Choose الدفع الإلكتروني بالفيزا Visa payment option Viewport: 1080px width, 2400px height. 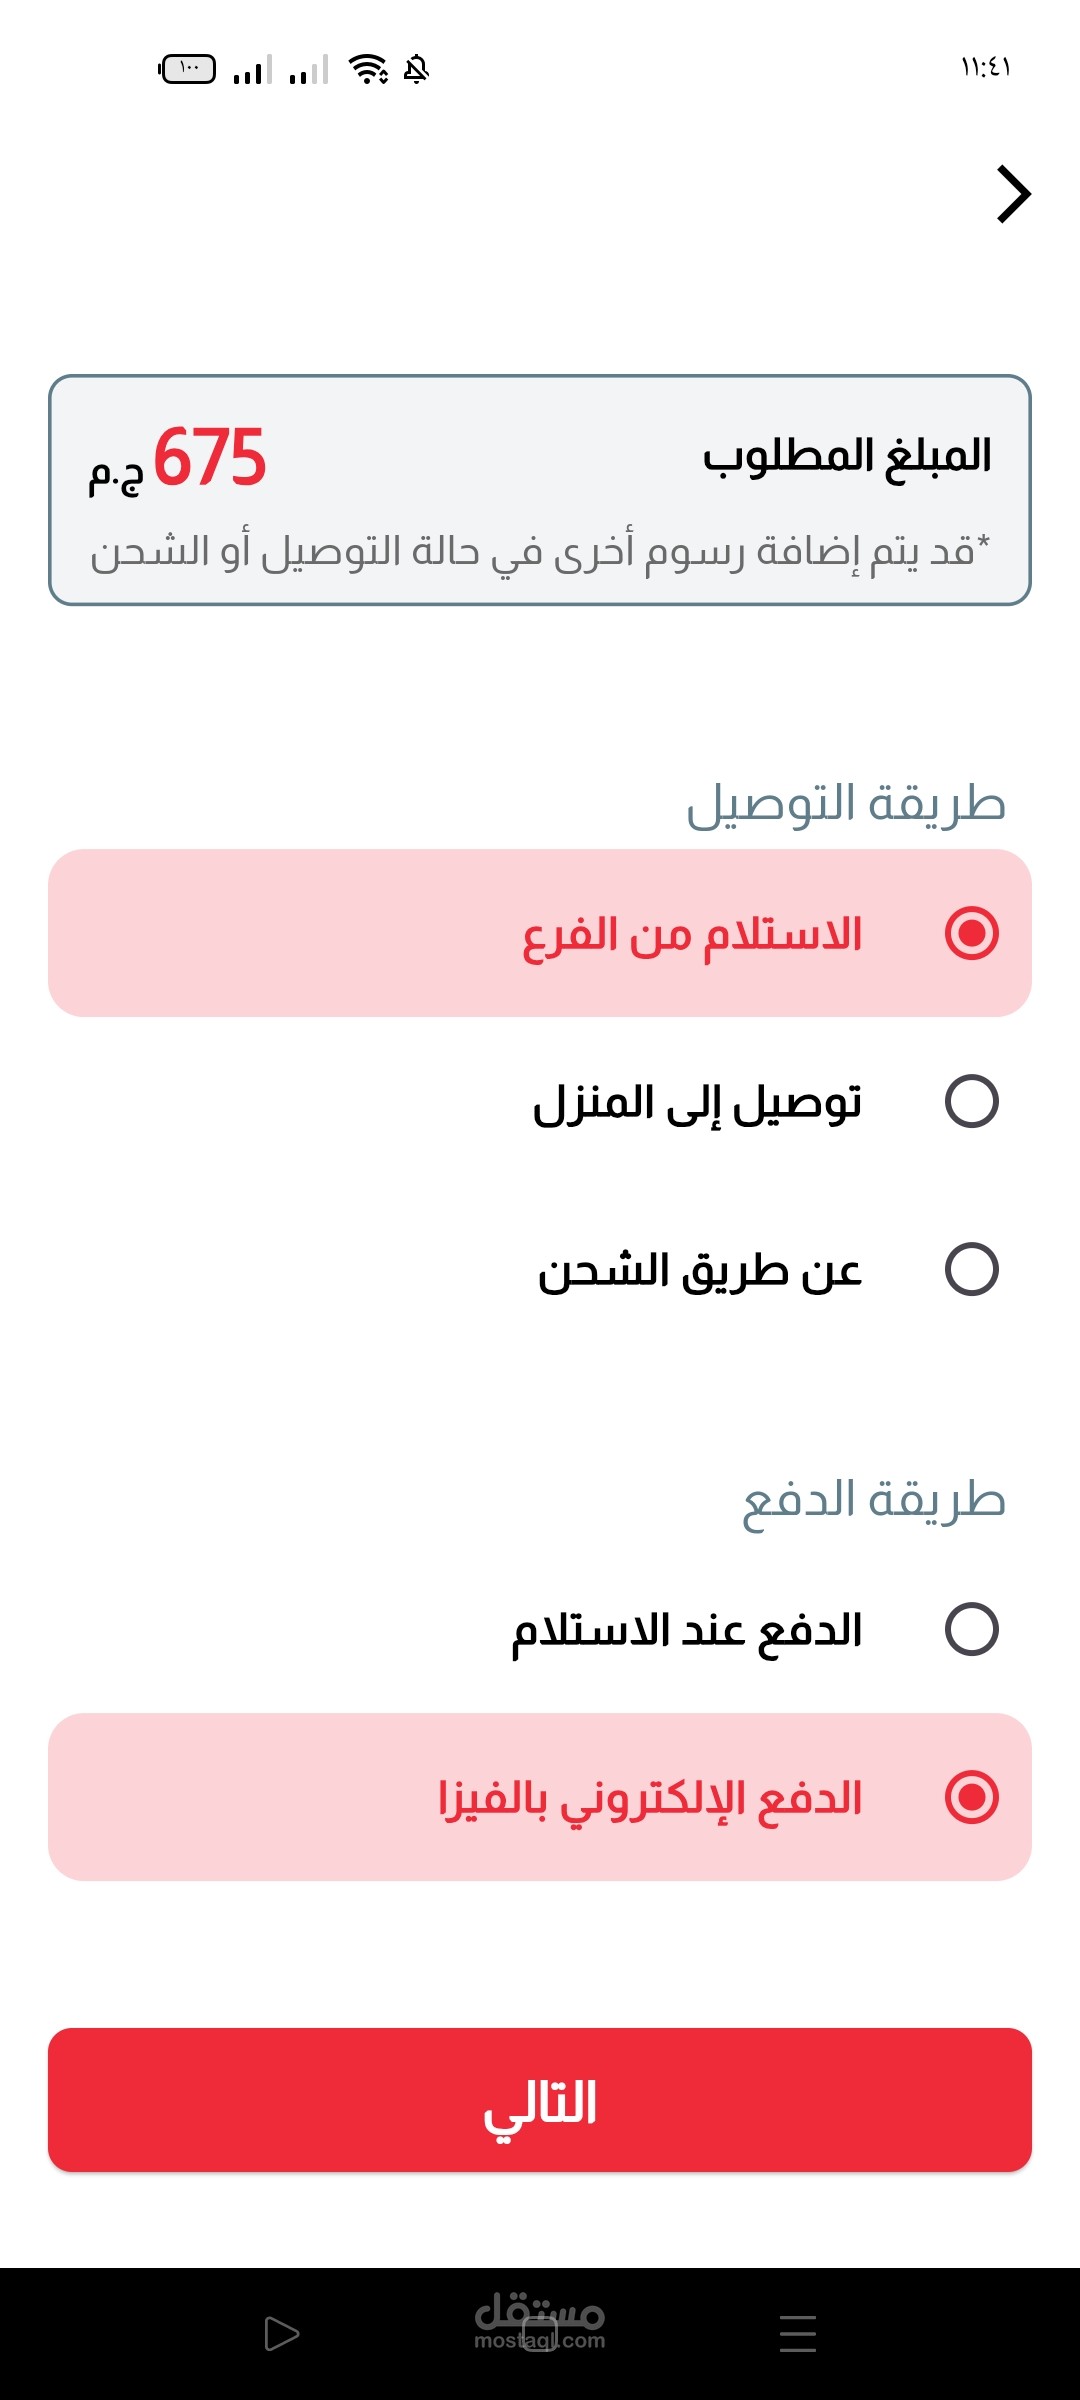tap(971, 1797)
